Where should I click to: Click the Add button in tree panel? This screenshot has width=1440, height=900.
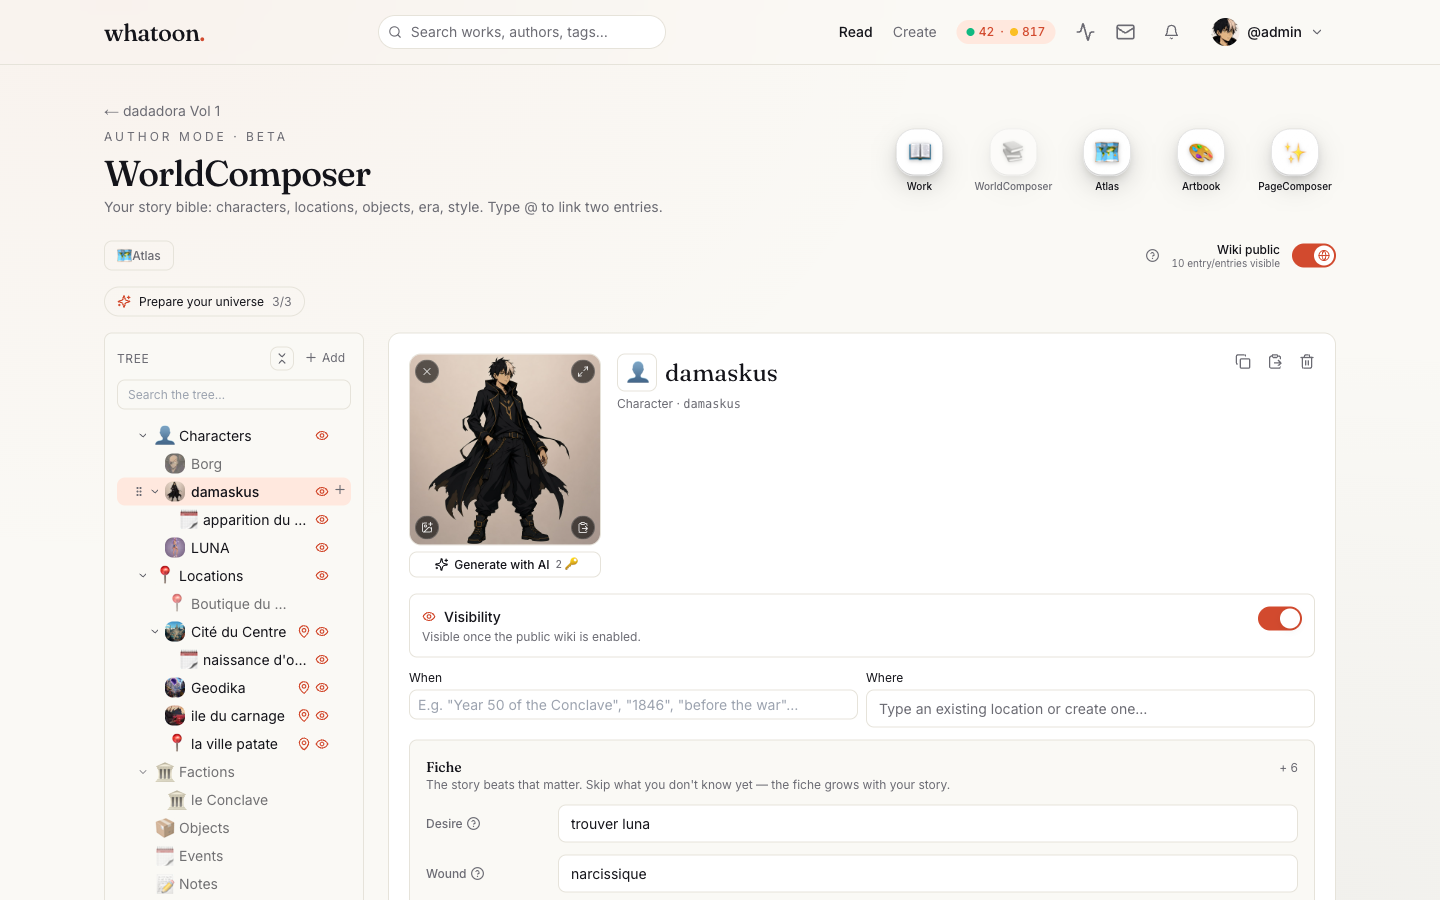point(326,358)
